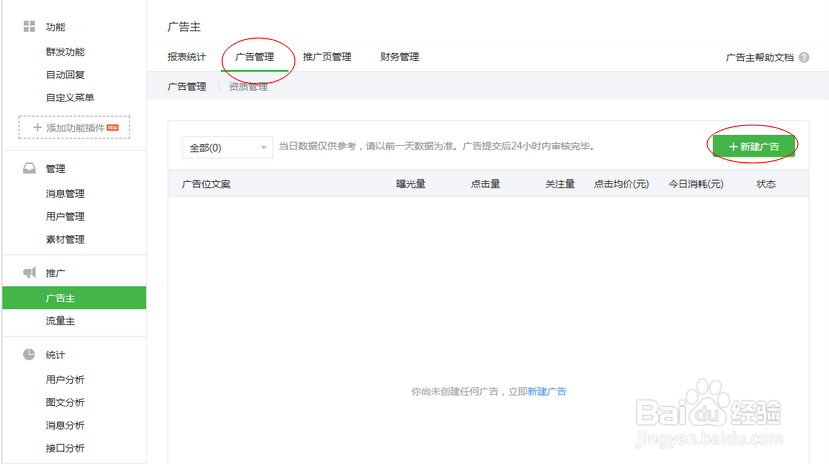Open 用户管理 in sidebar
Viewport: 829px width, 467px height.
point(65,216)
